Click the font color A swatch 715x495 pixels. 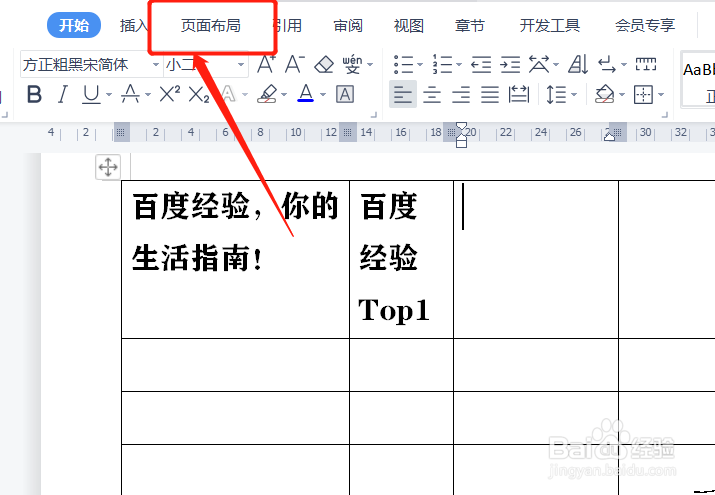(x=306, y=94)
